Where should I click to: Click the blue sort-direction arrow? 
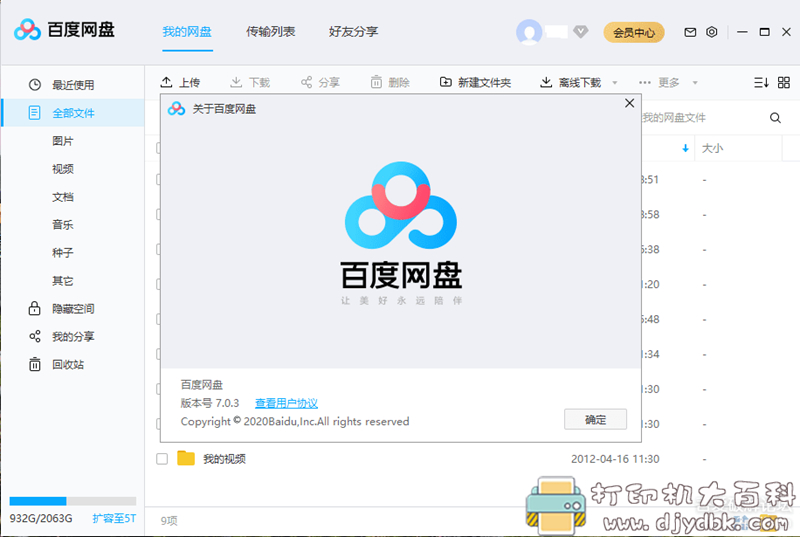685,148
